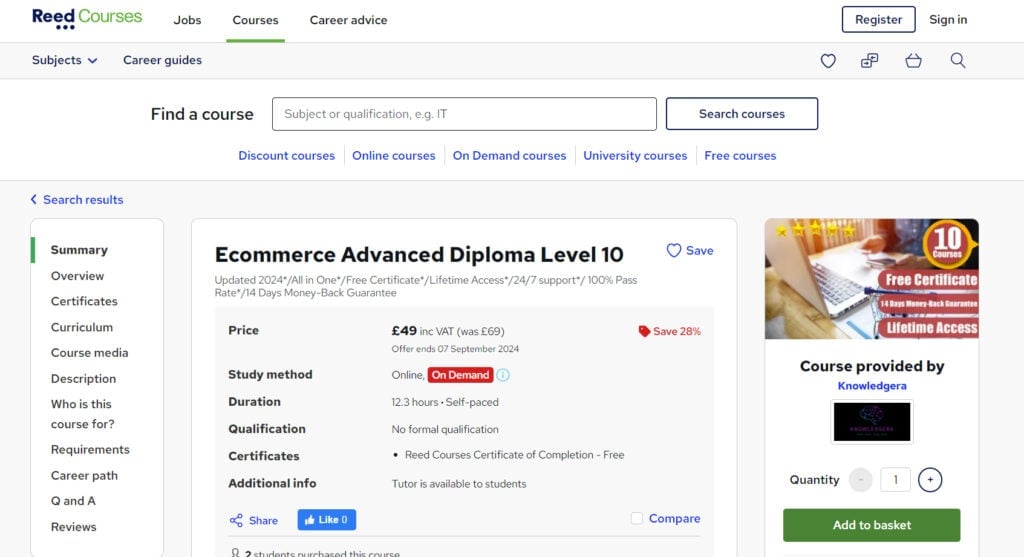
Task: Click the course promotional image
Action: [x=871, y=279]
